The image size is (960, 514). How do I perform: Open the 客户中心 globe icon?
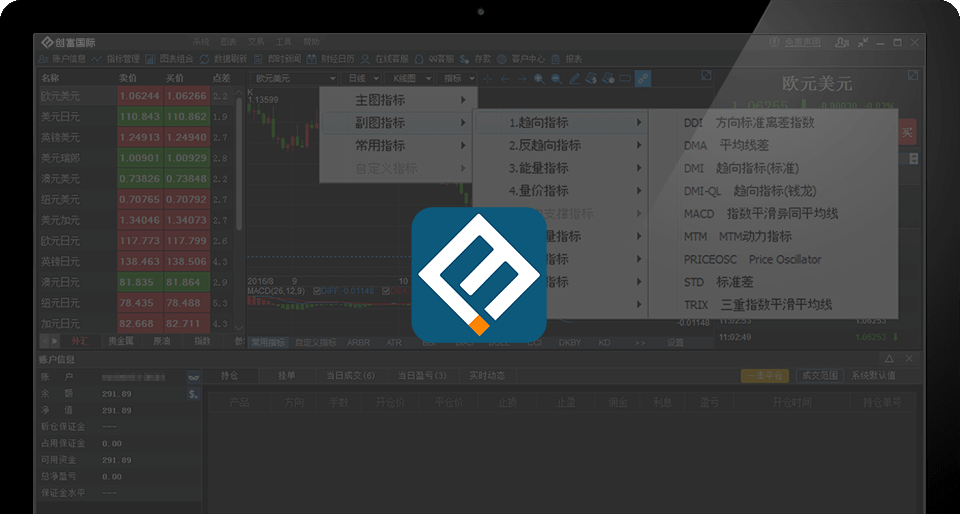tap(501, 59)
